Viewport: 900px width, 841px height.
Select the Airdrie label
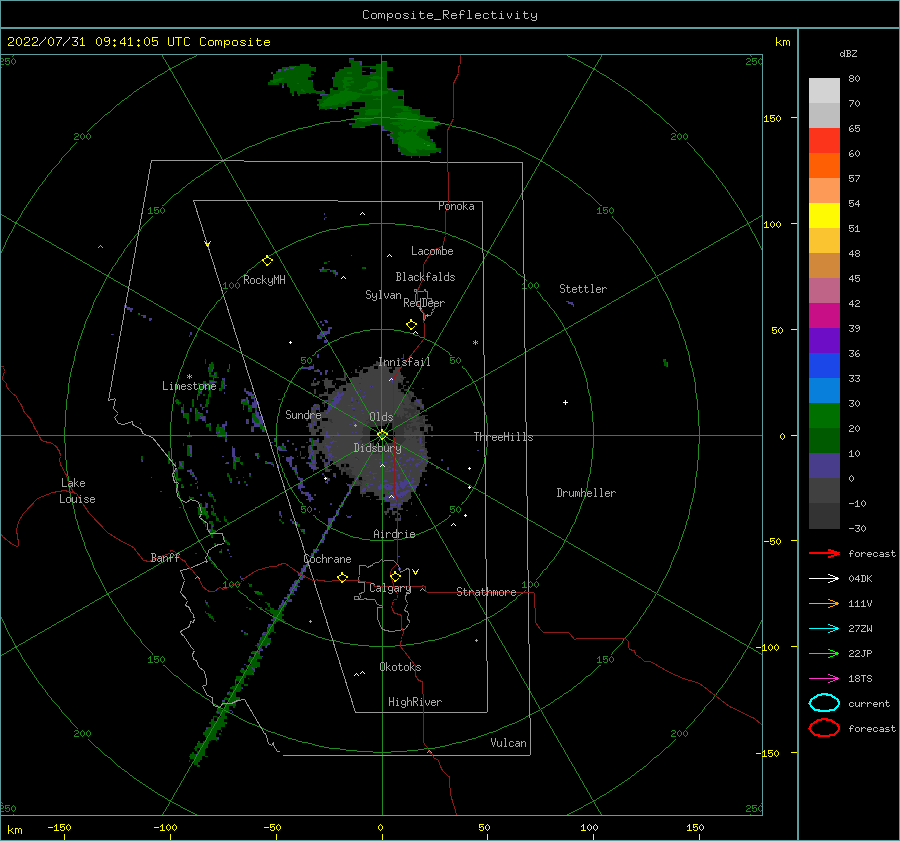click(394, 534)
